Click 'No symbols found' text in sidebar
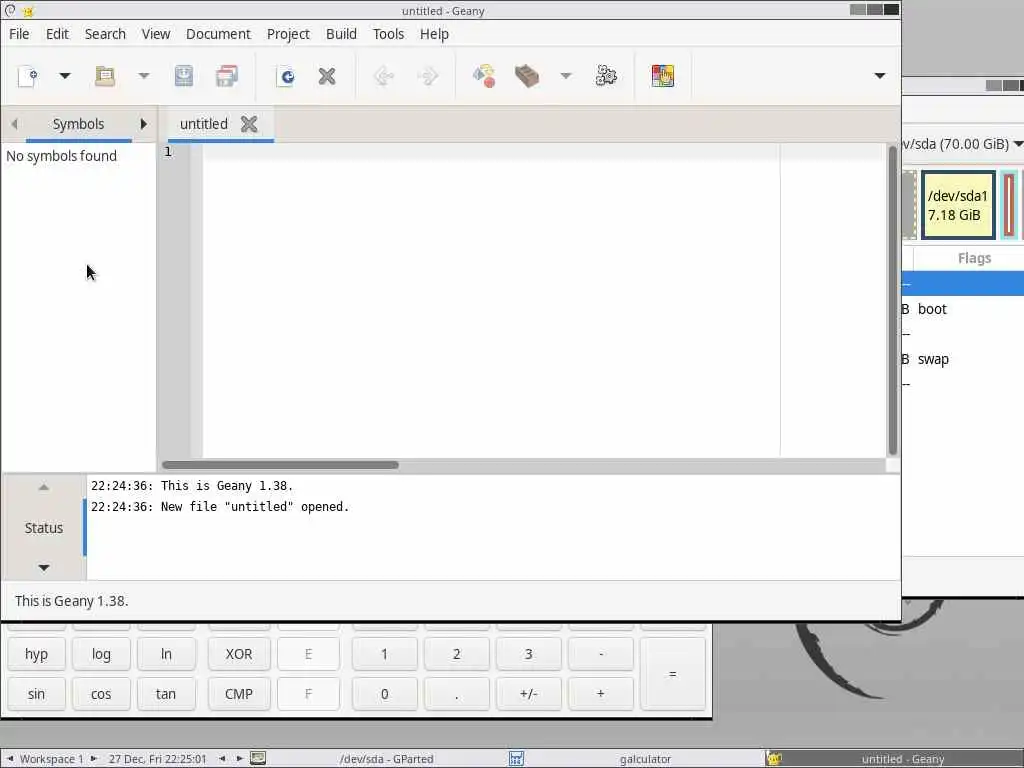 (61, 156)
